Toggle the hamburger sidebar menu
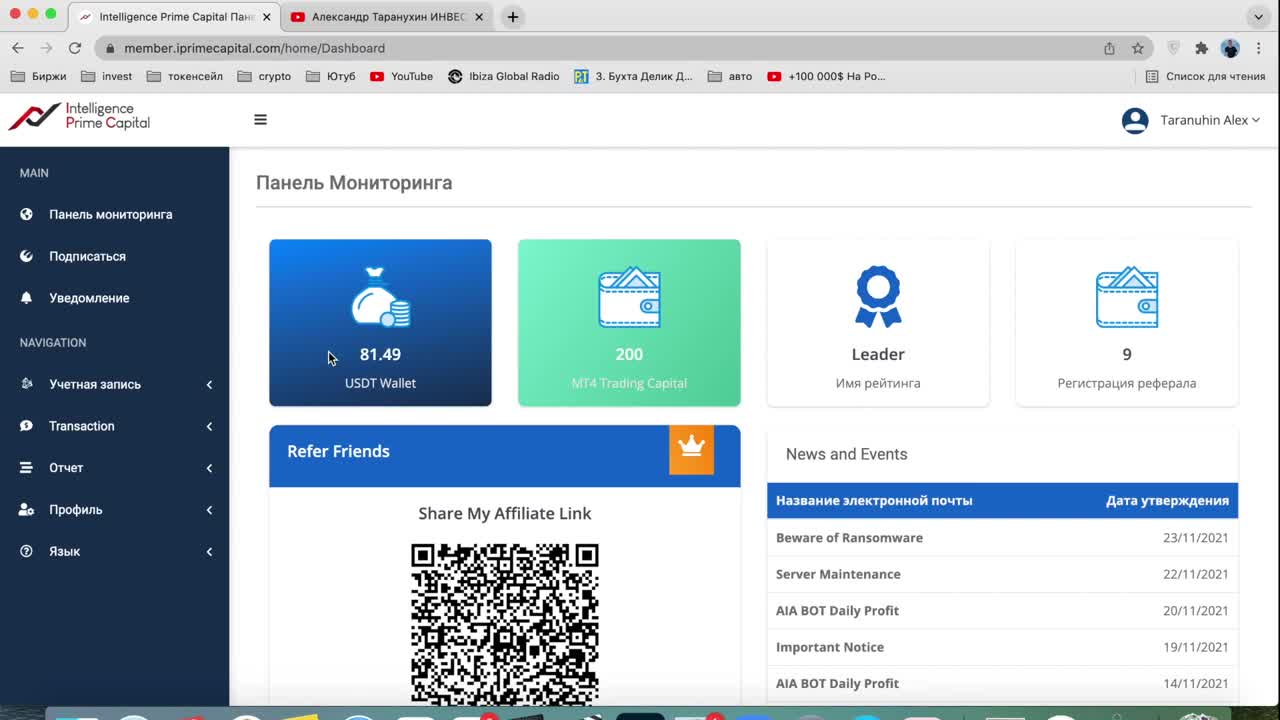The height and width of the screenshot is (720, 1280). tap(260, 120)
